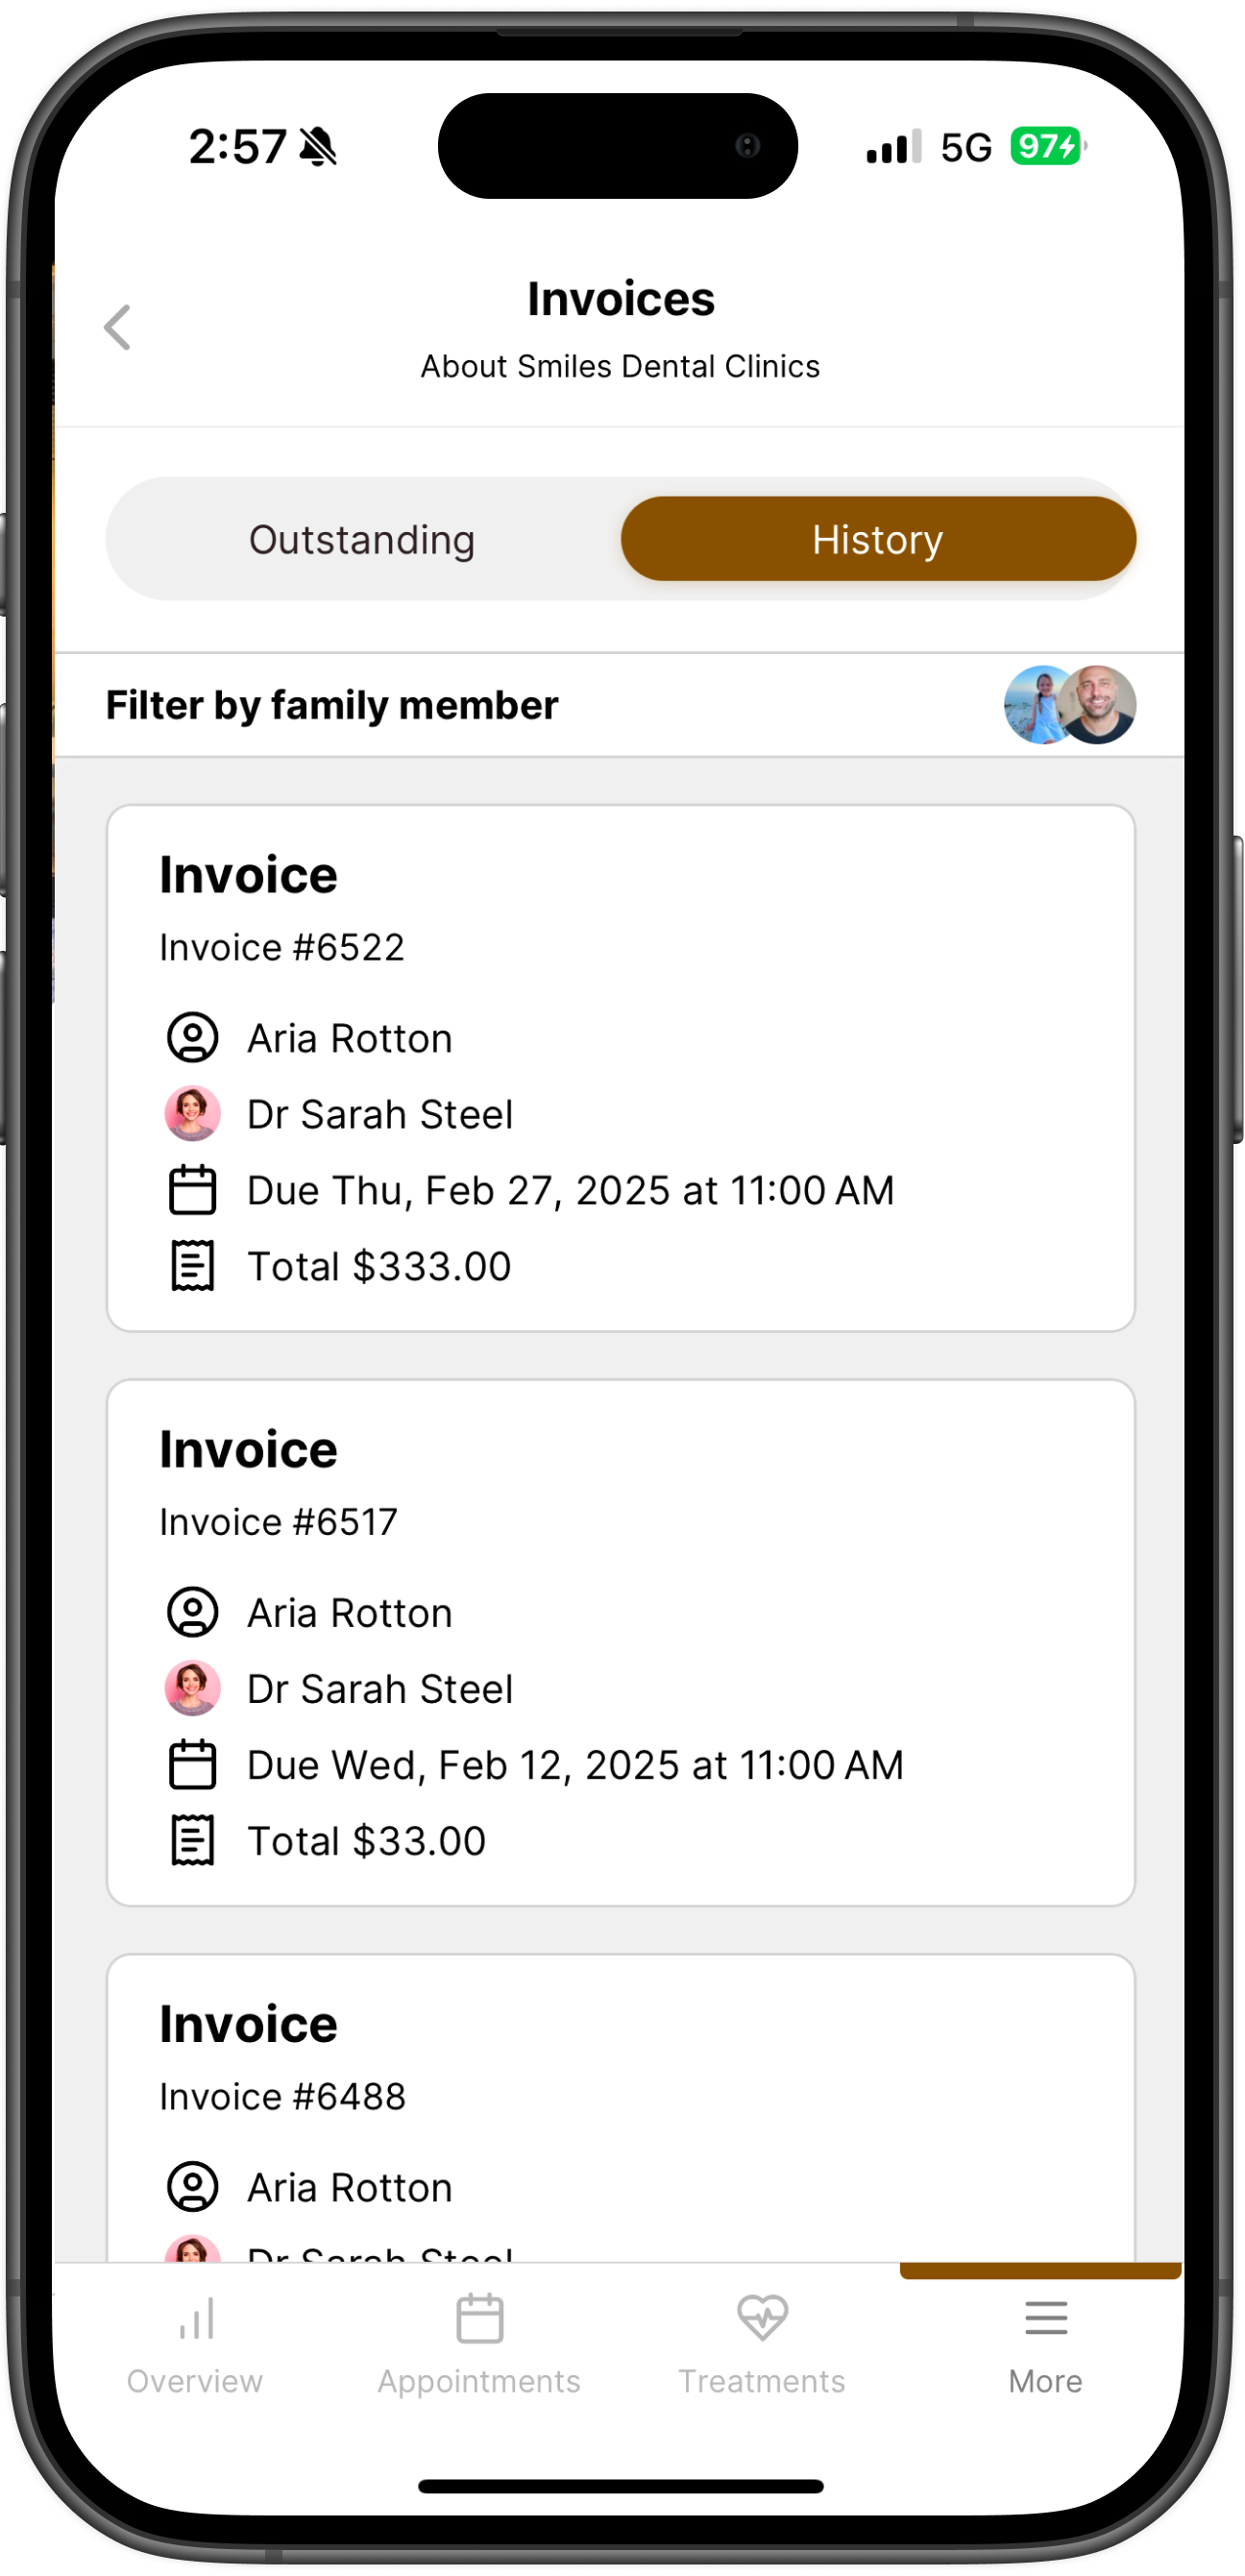This screenshot has height=2576, width=1245.
Task: Tap person icon beside Aria Rotton in #6522
Action: (x=193, y=1038)
